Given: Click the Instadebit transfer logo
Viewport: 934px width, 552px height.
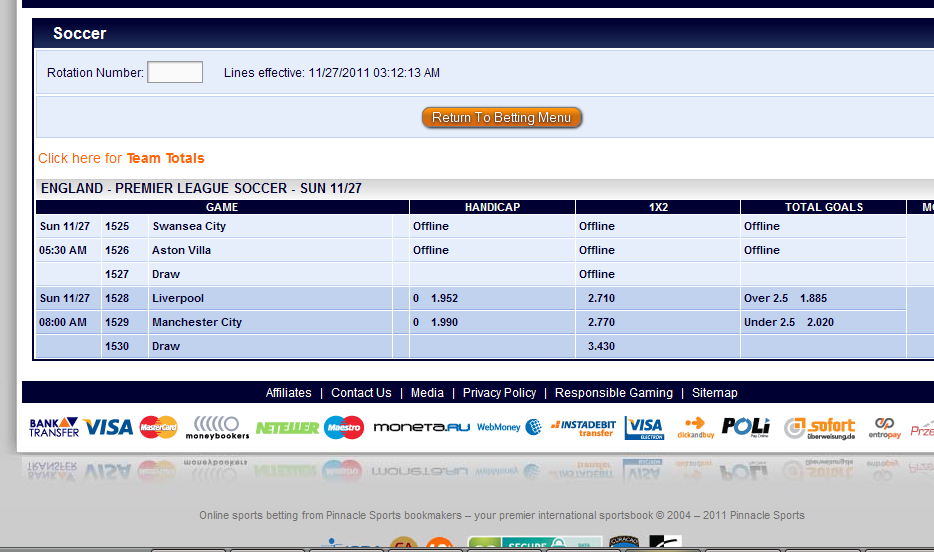Looking at the screenshot, I should pos(583,428).
